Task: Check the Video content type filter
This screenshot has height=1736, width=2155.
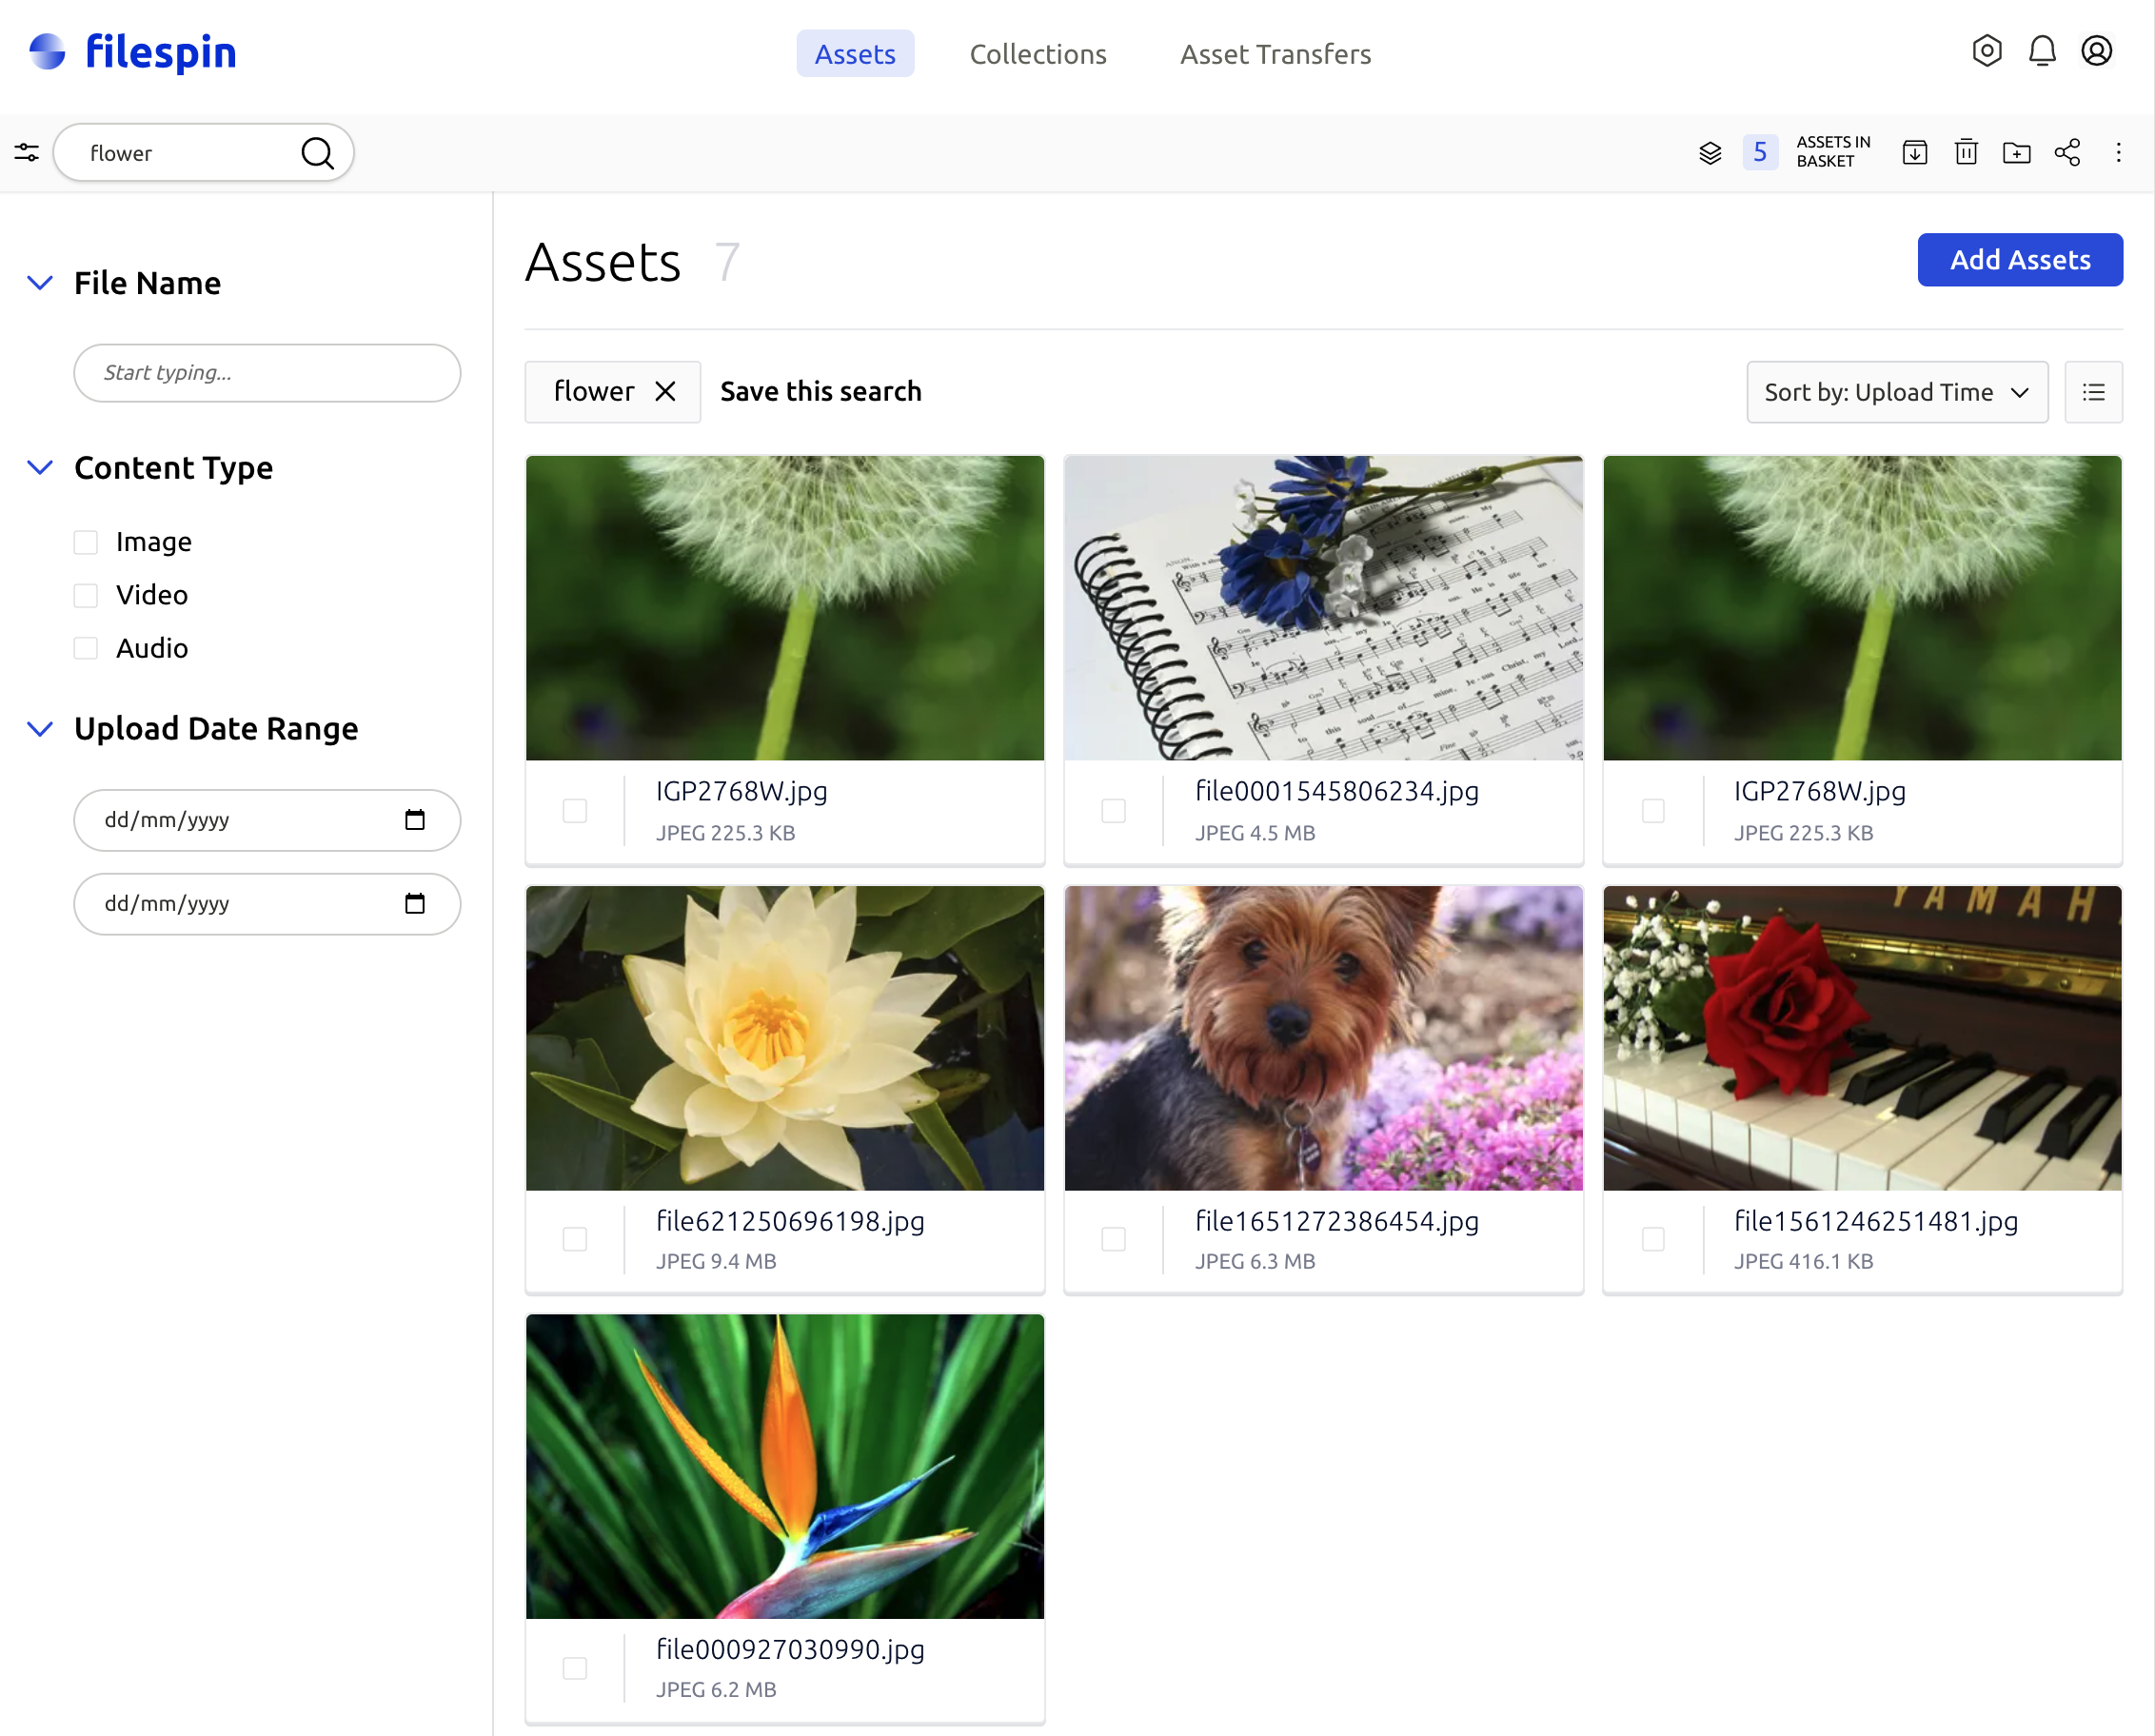Action: 86,594
